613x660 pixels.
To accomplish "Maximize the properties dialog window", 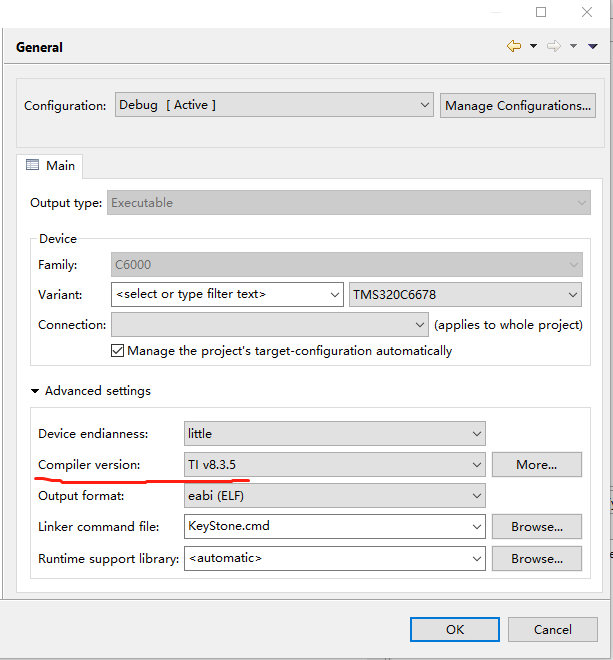I will click(541, 12).
